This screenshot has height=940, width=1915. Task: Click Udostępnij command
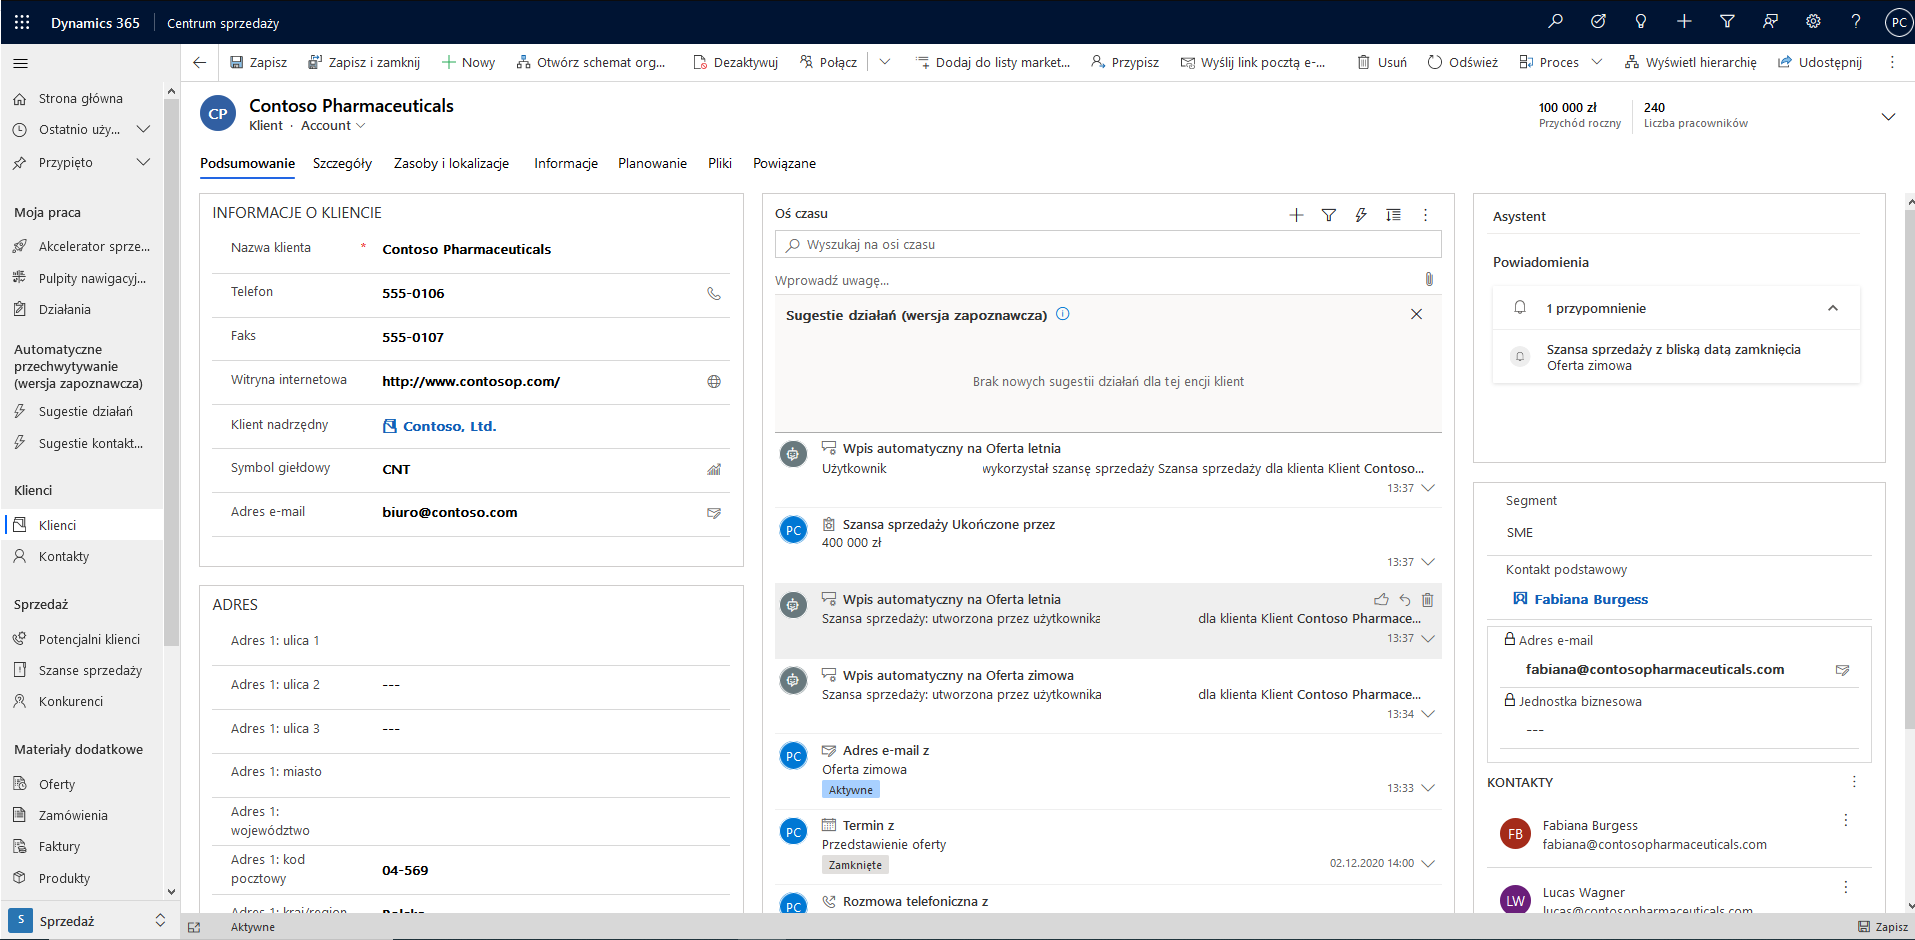[x=1820, y=62]
